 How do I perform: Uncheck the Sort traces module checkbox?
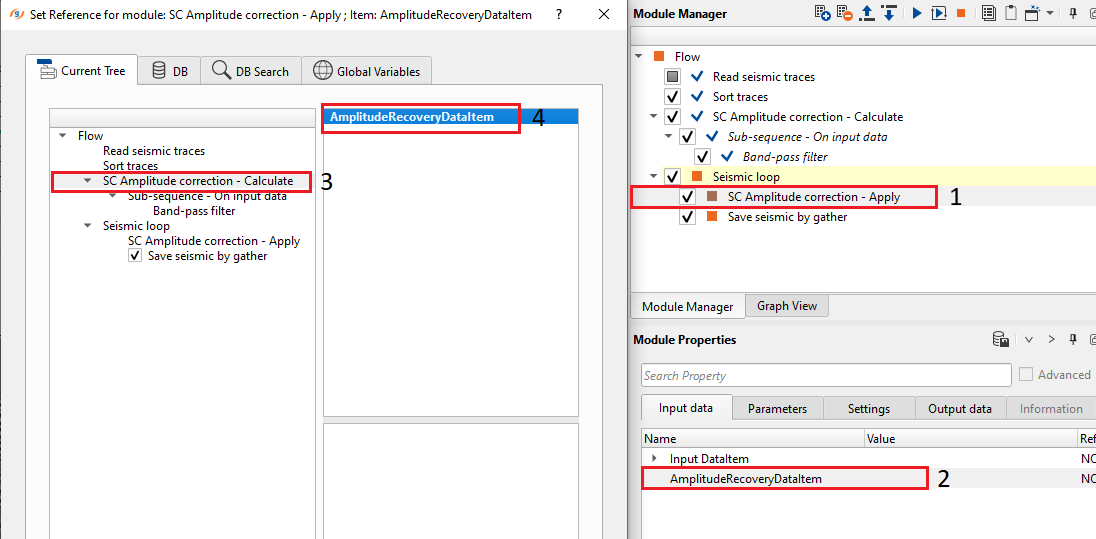[673, 96]
